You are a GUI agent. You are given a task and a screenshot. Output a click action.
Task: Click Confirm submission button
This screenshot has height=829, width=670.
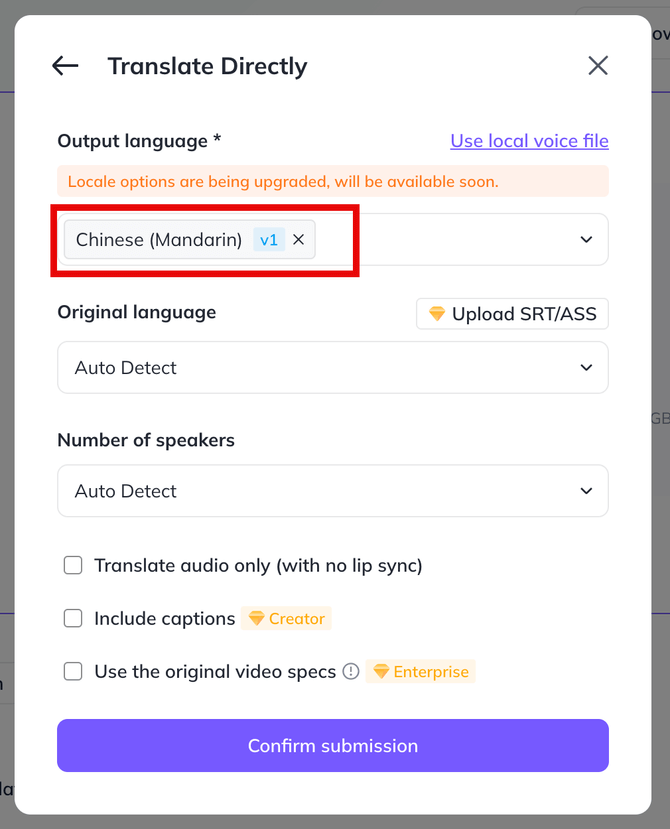[333, 745]
